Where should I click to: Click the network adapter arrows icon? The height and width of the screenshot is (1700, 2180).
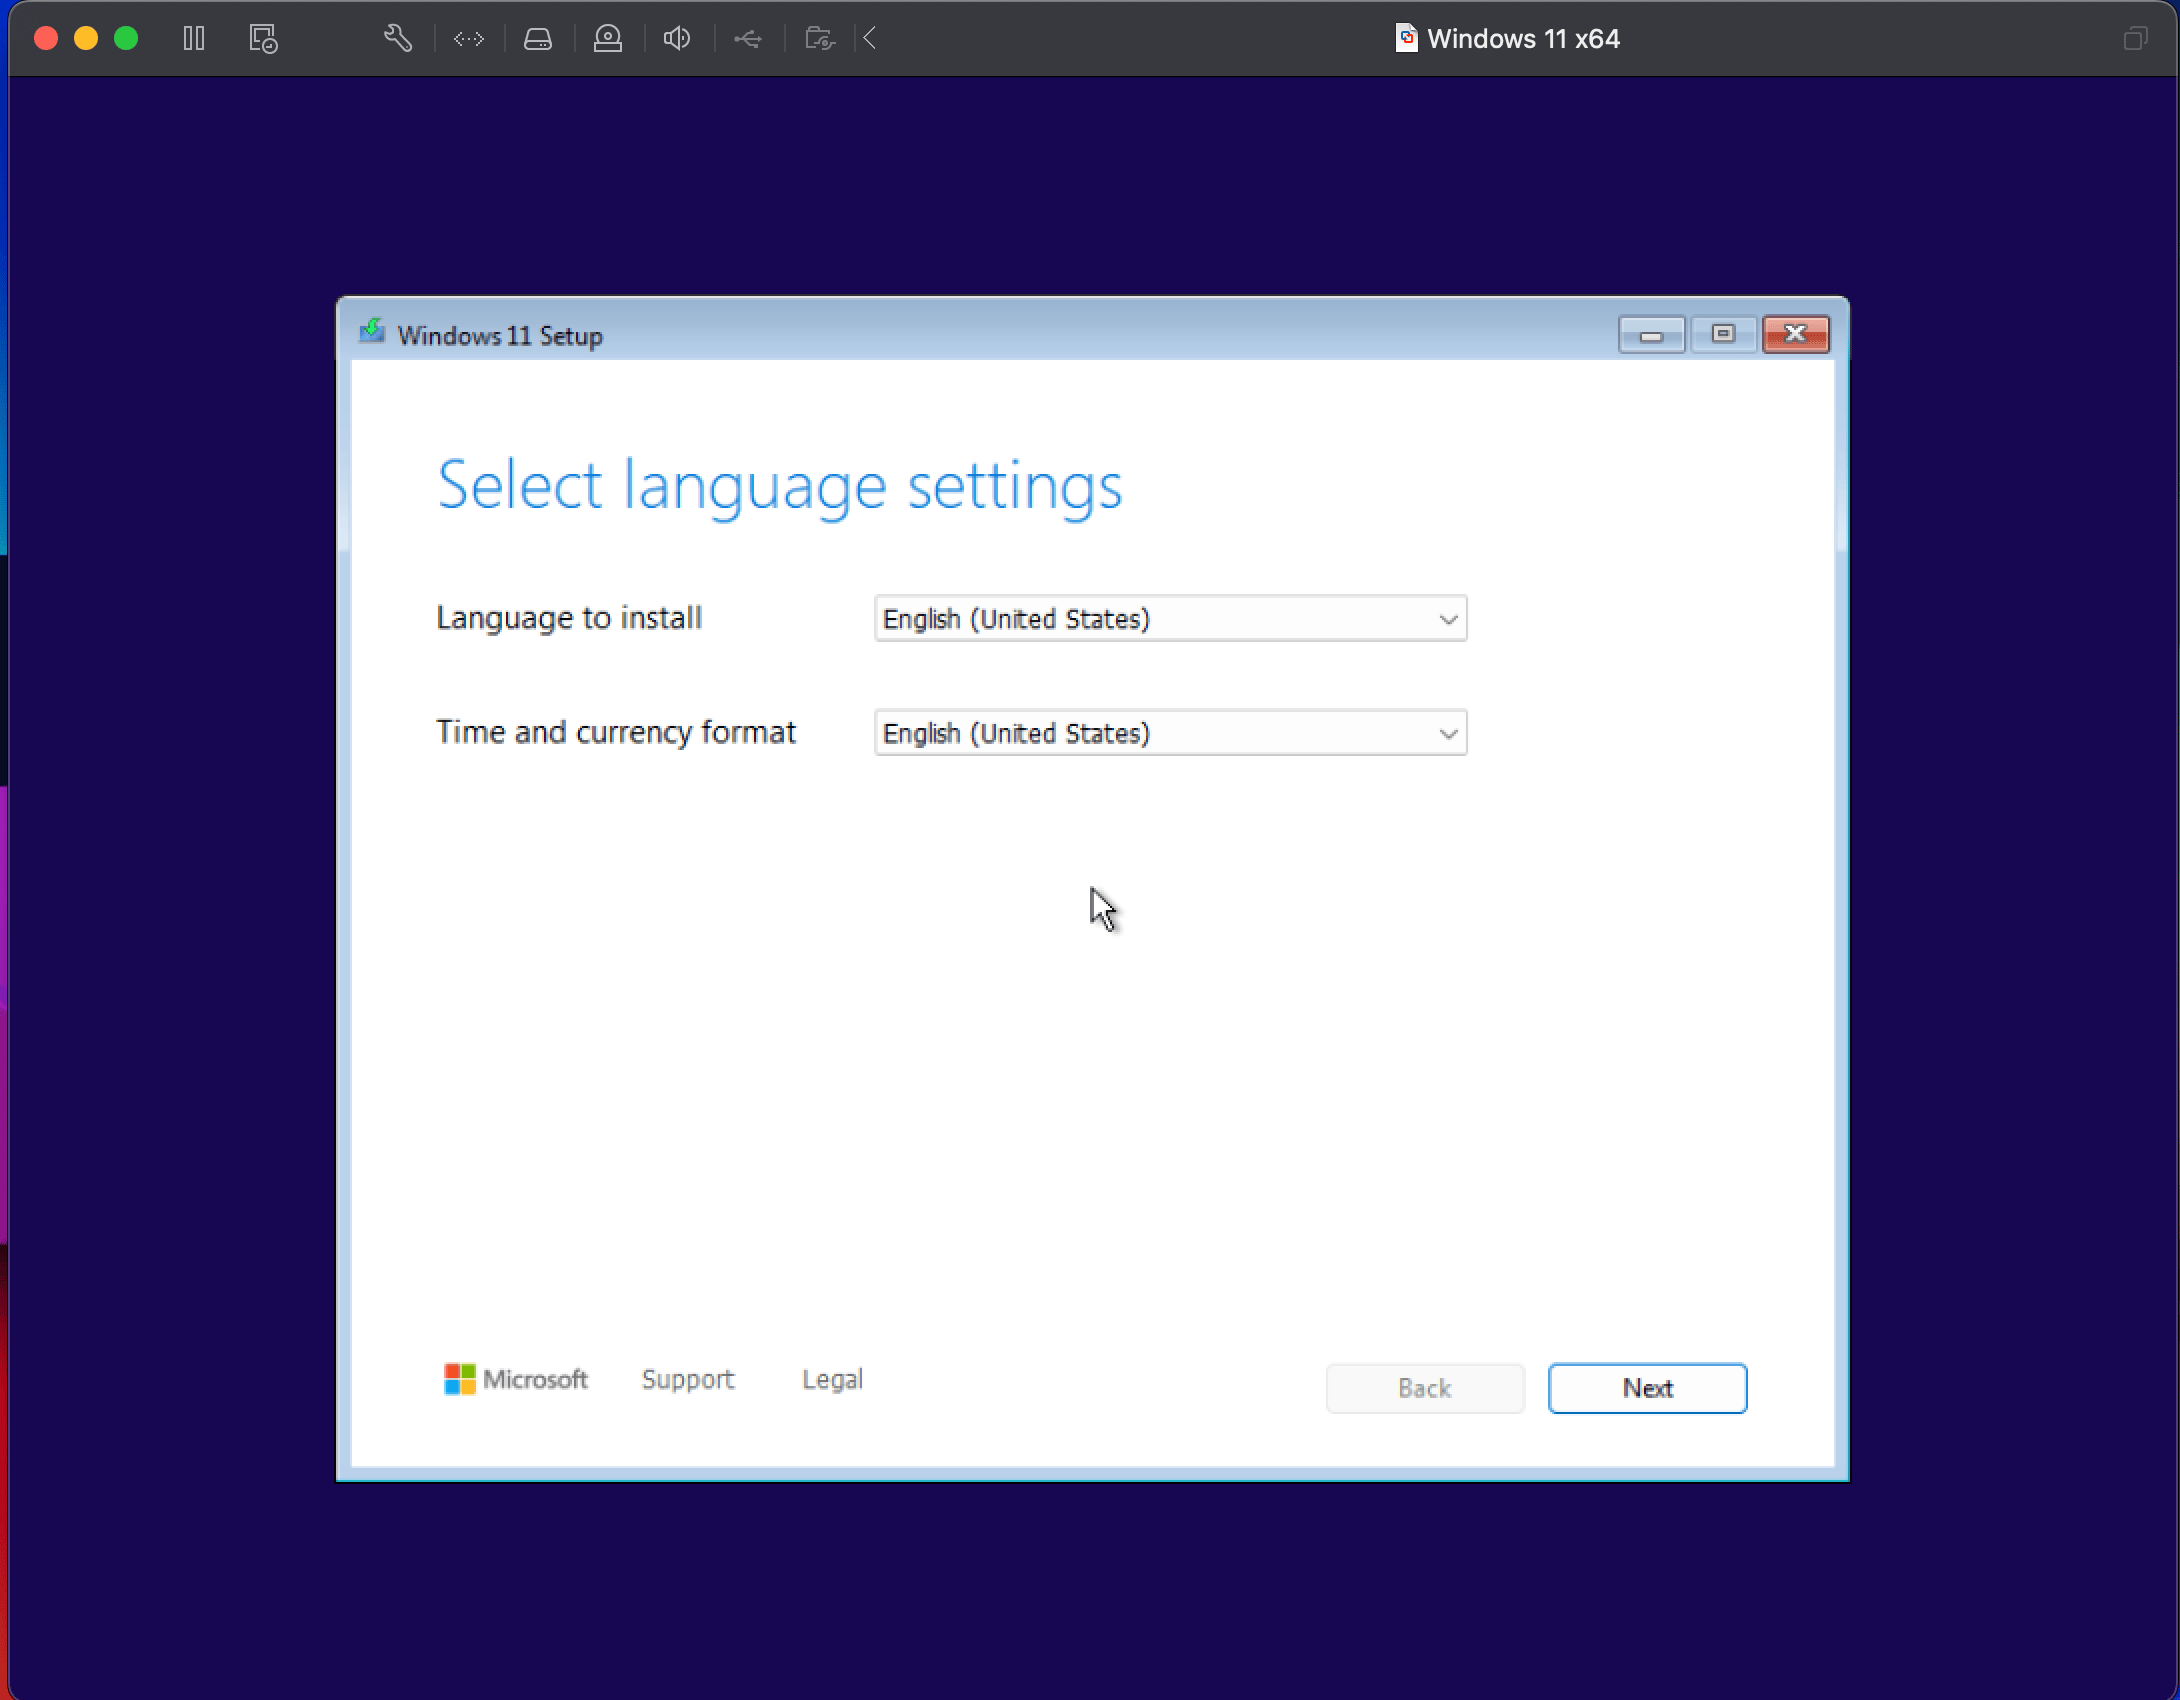click(x=468, y=39)
